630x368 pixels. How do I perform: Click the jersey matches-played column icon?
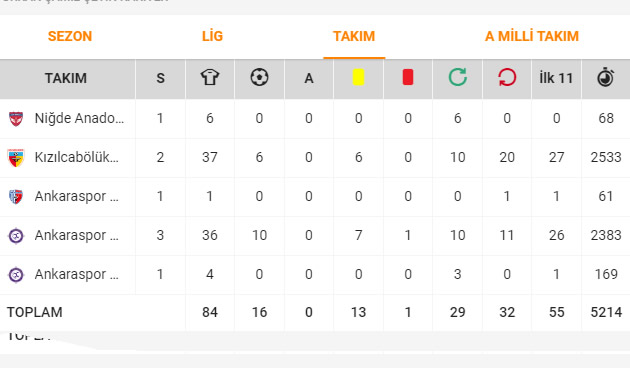coord(210,77)
